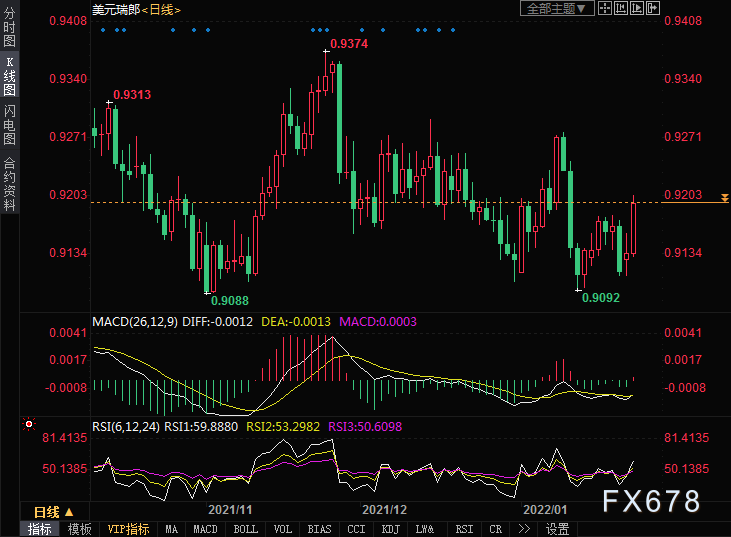Enable the BOLL indicator

pyautogui.click(x=244, y=529)
